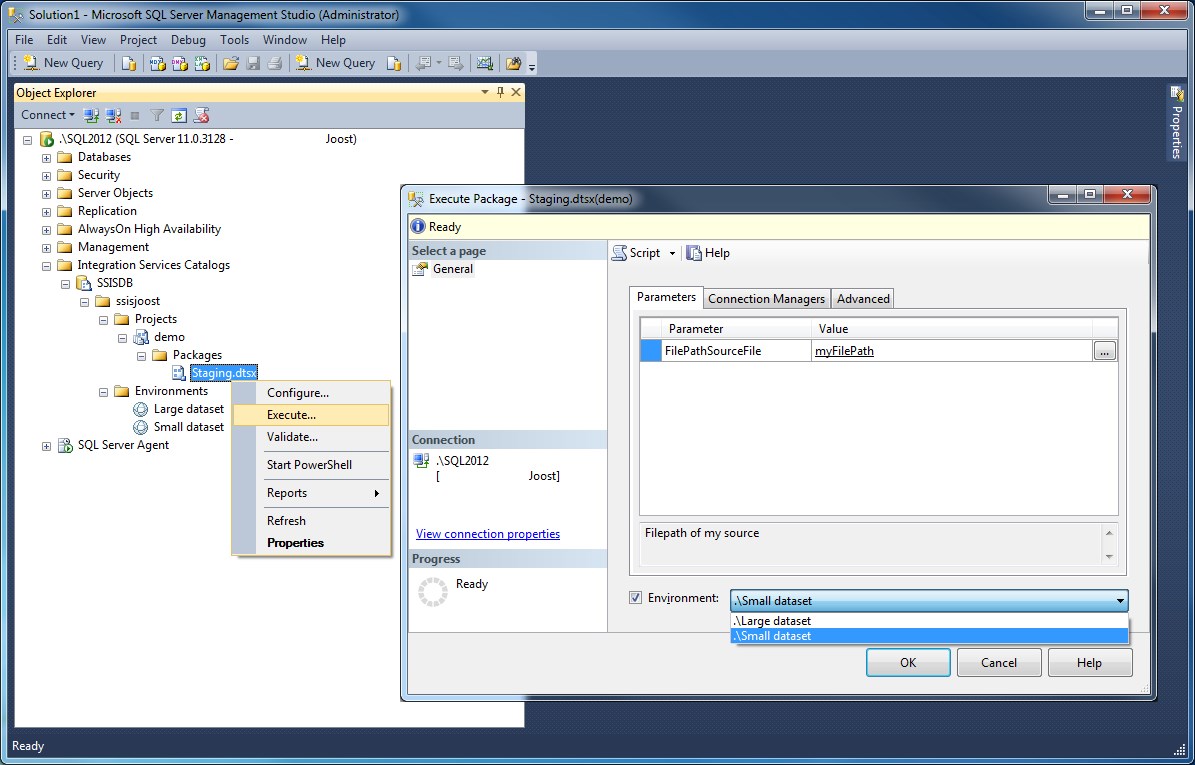Open the New Query tool
The width and height of the screenshot is (1195, 765).
click(x=62, y=62)
